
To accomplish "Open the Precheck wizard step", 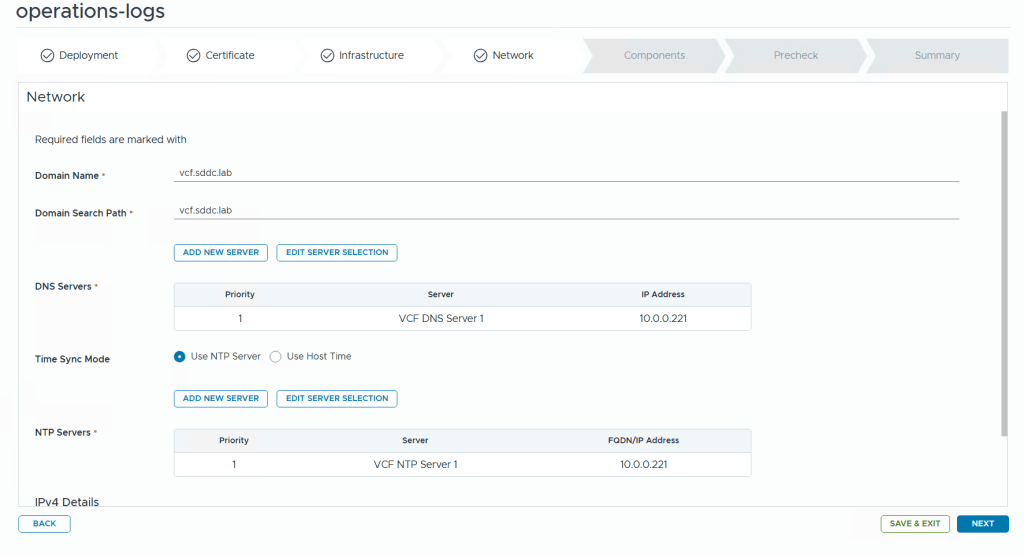I will 795,56.
